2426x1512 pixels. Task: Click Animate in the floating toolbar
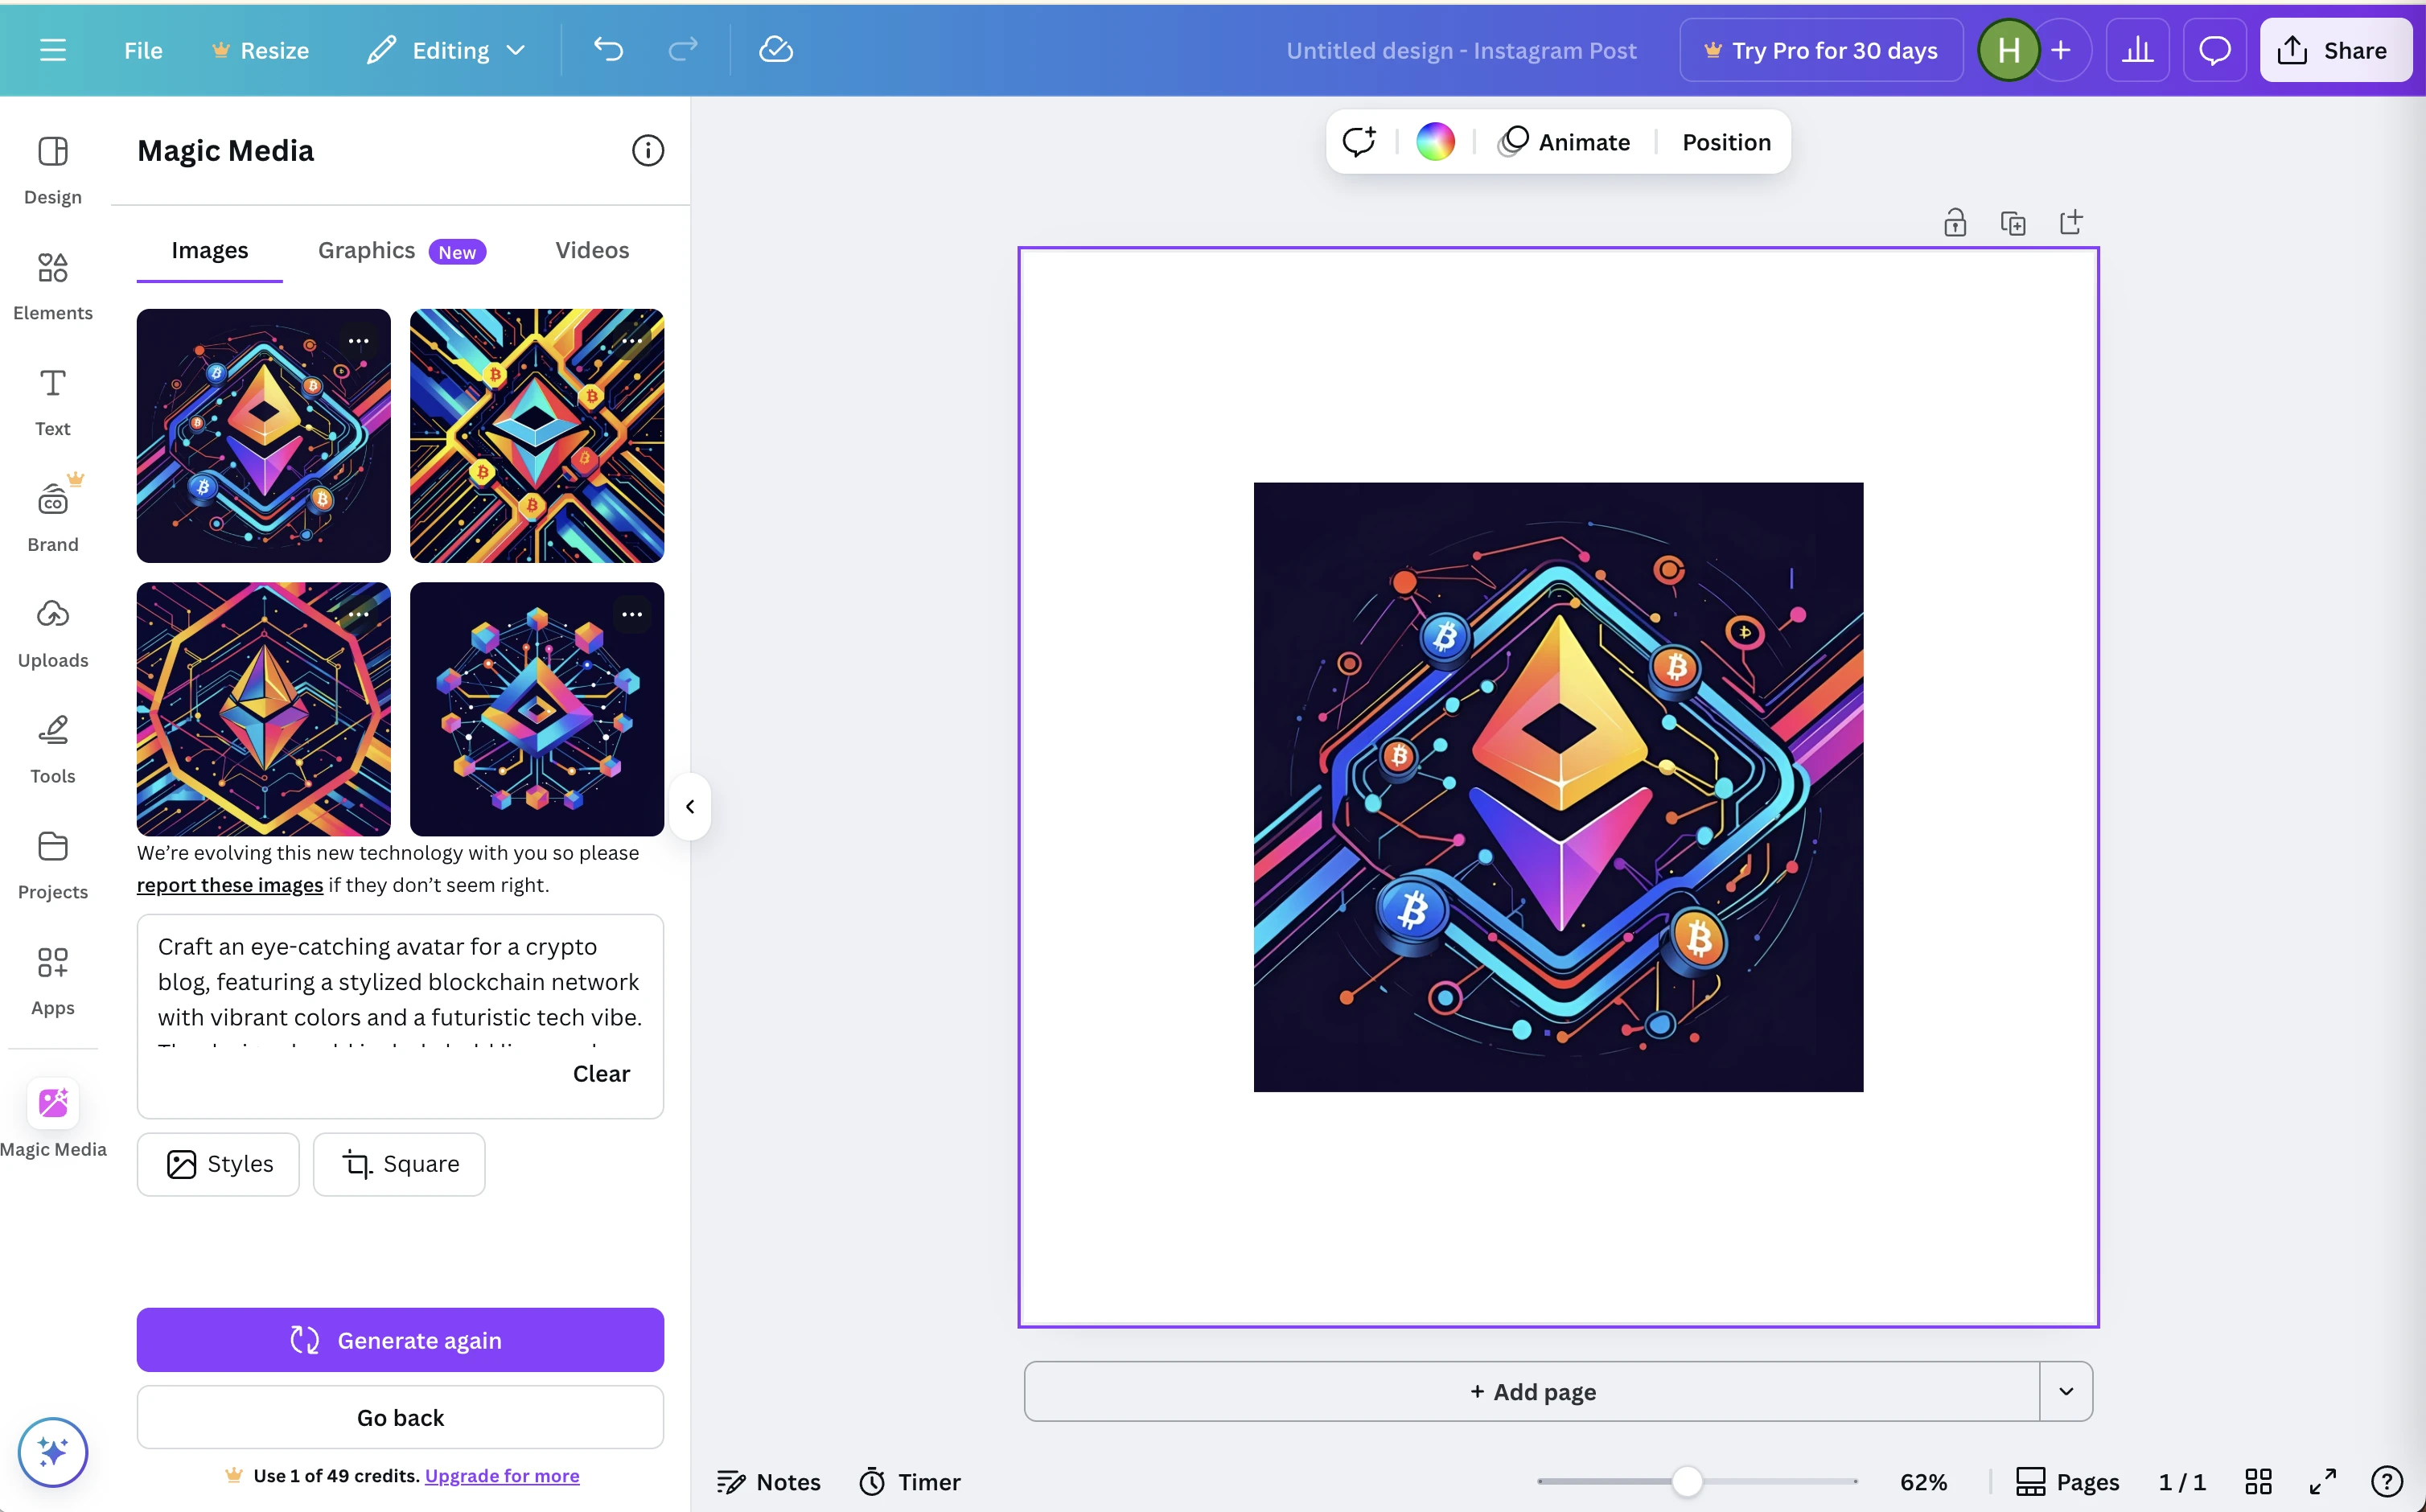[1565, 141]
